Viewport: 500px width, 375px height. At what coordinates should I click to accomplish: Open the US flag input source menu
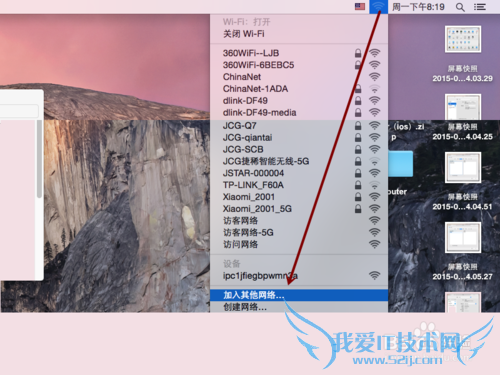point(360,7)
